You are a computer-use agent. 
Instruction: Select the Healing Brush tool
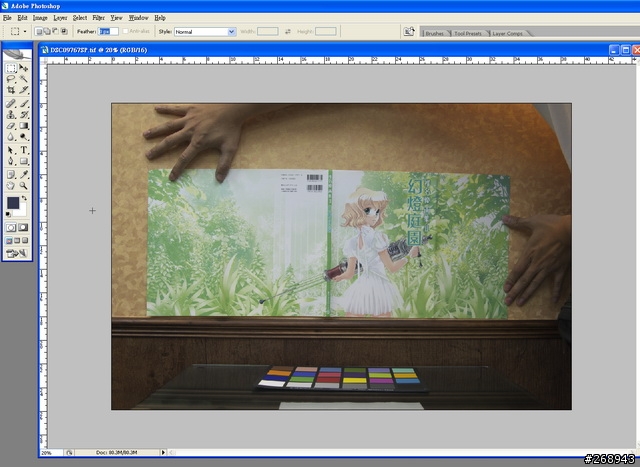11,104
